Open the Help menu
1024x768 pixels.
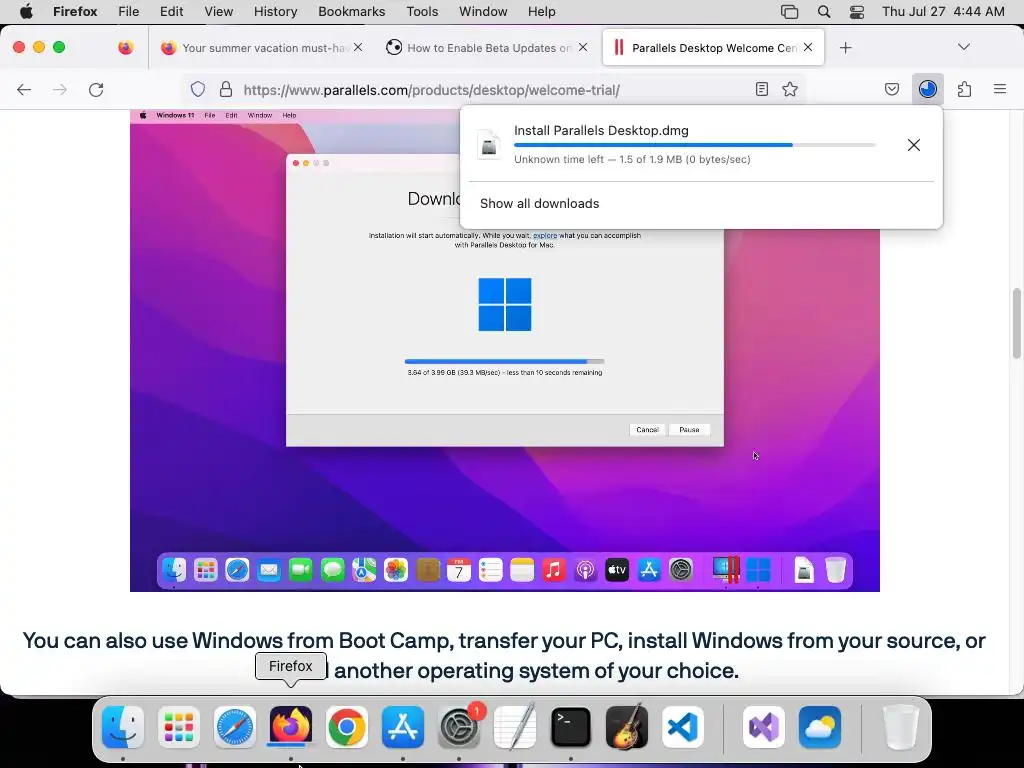[x=541, y=12]
